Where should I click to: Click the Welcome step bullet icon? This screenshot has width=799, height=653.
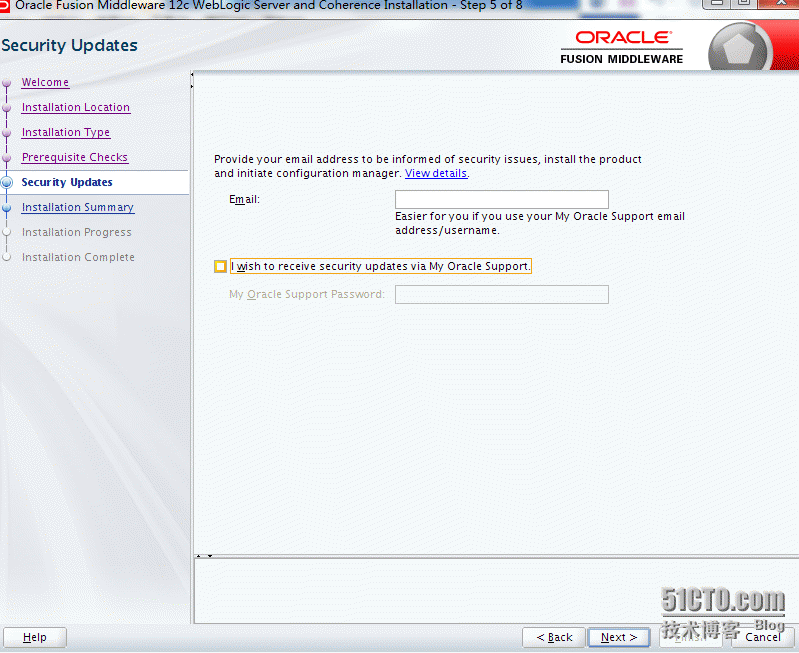point(7,83)
